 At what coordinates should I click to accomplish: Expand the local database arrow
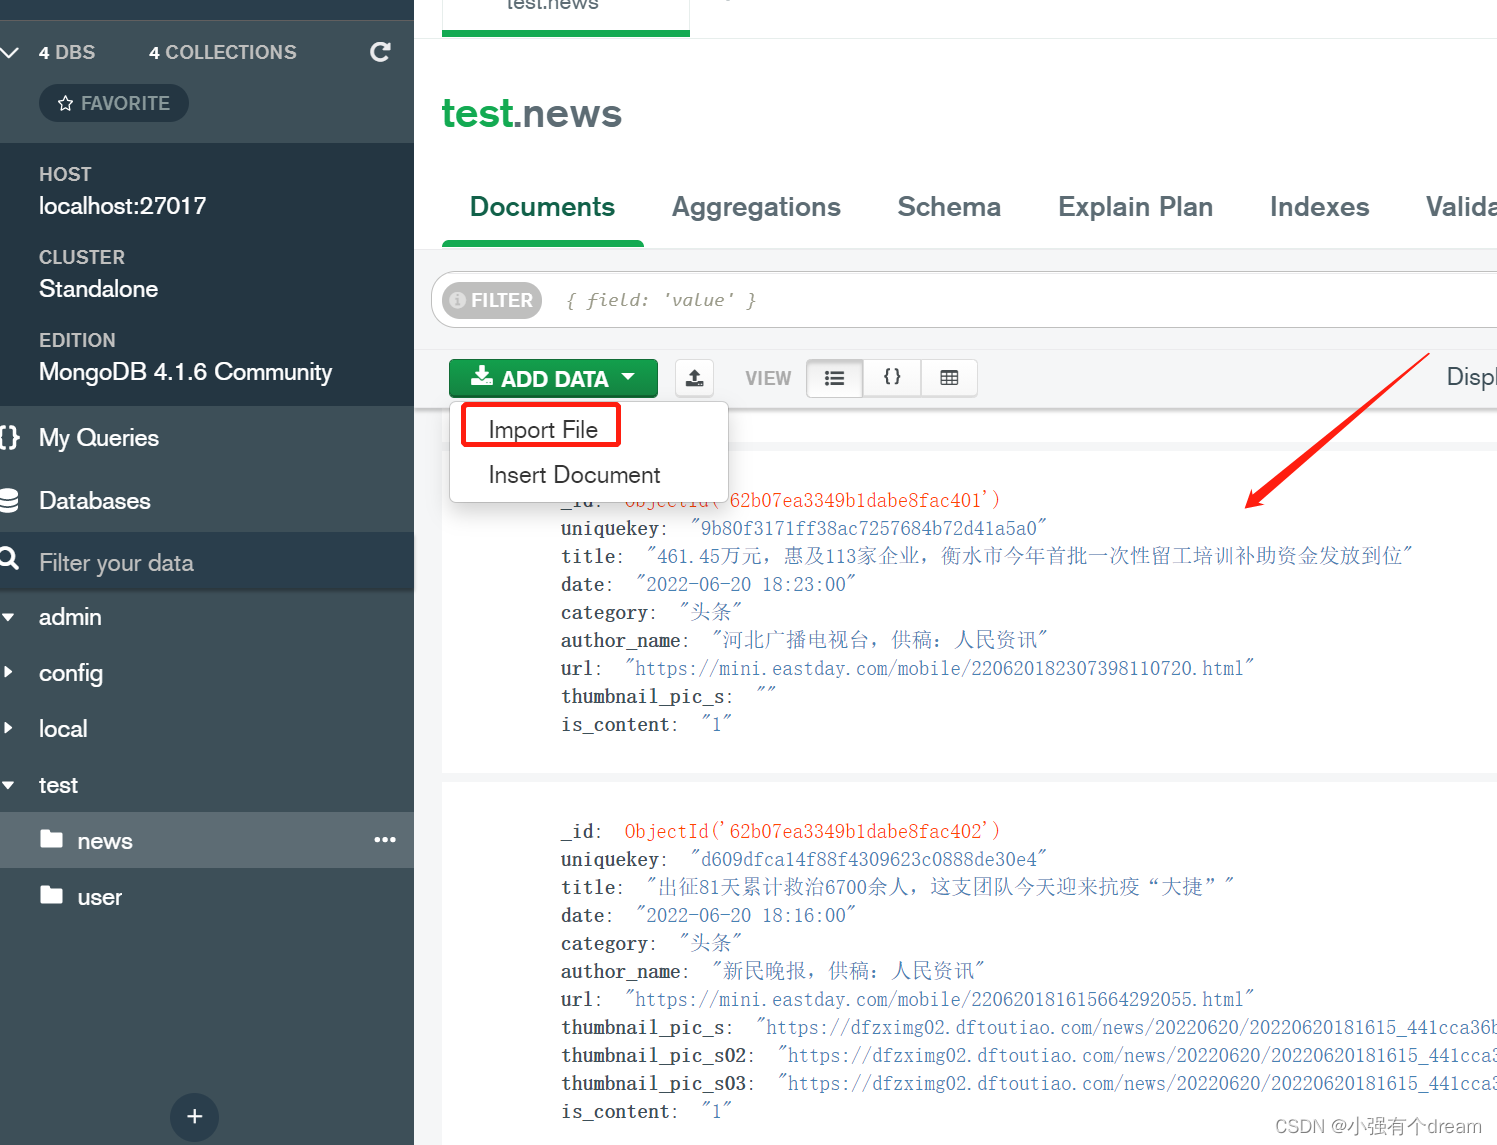click(x=8, y=728)
